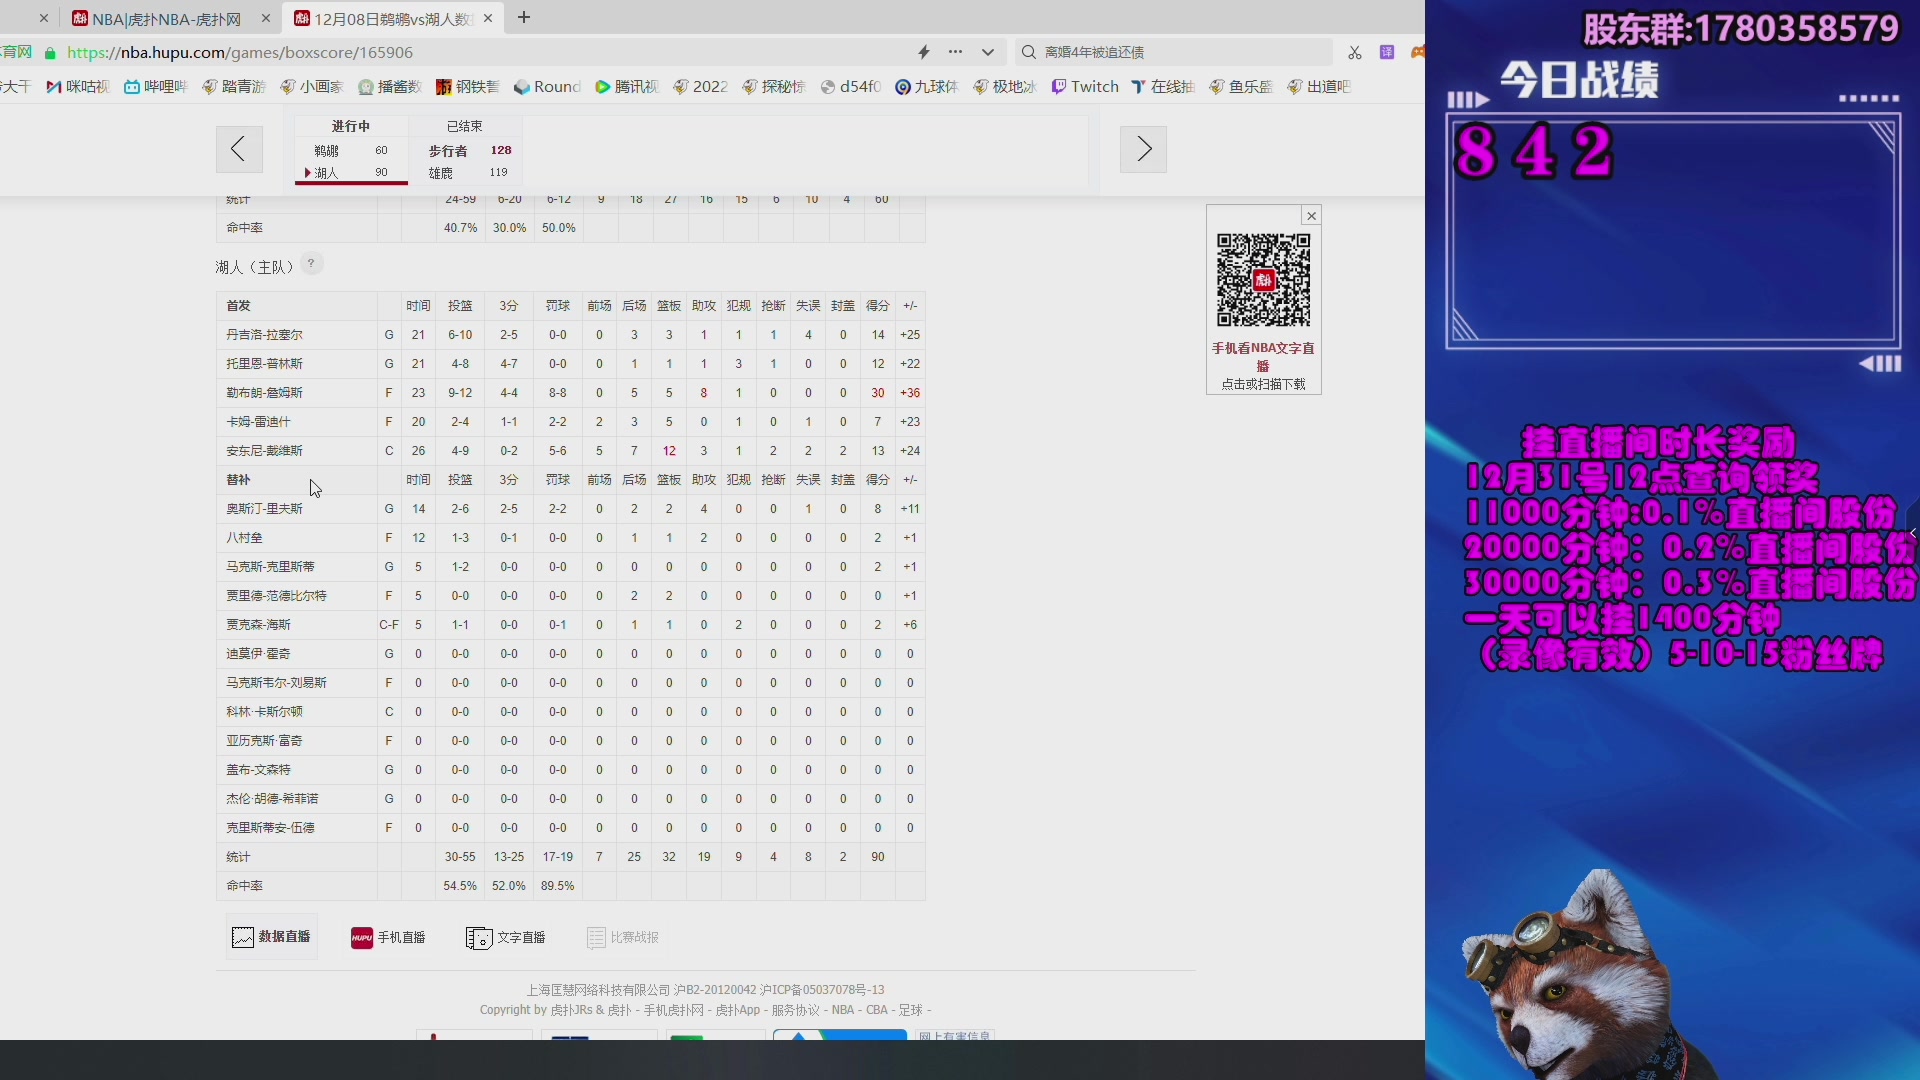Click the scissors screenshot icon
1920x1080 pixels.
[x=1354, y=52]
